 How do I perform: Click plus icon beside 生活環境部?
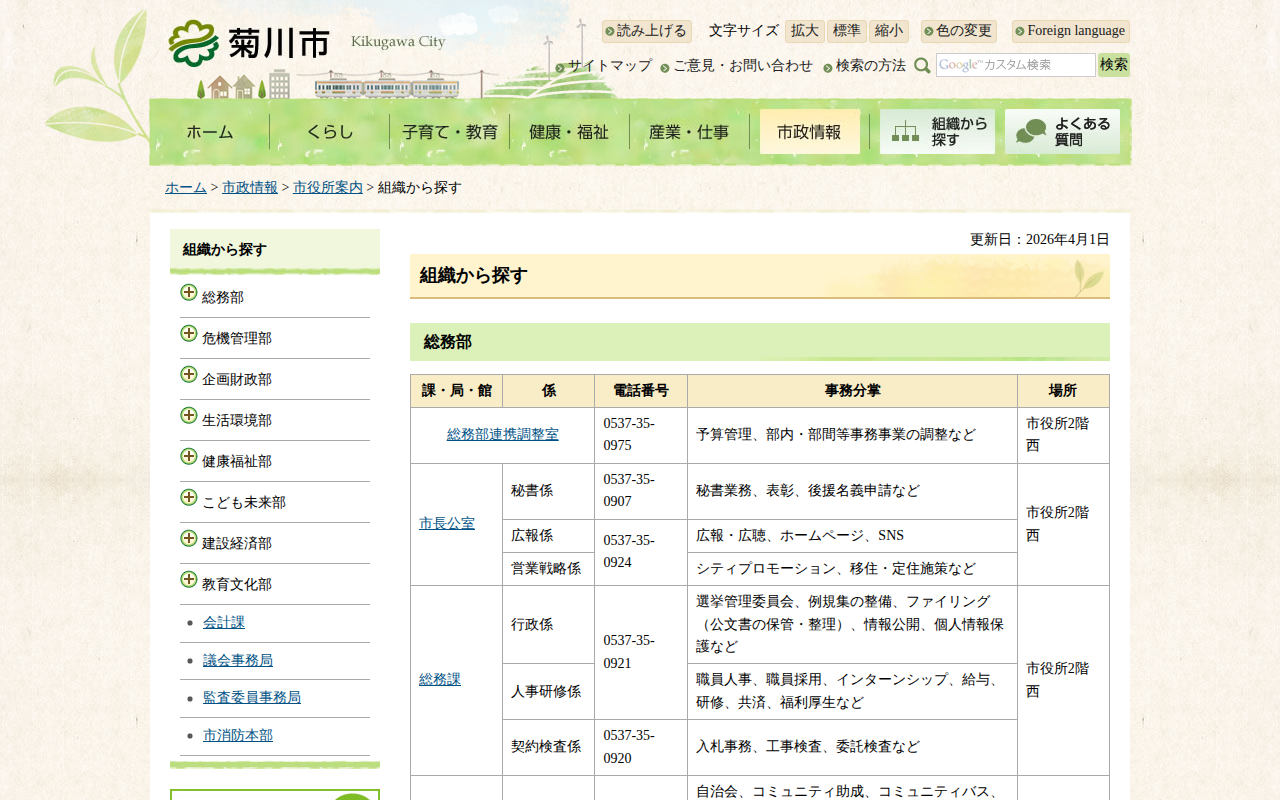tap(189, 416)
